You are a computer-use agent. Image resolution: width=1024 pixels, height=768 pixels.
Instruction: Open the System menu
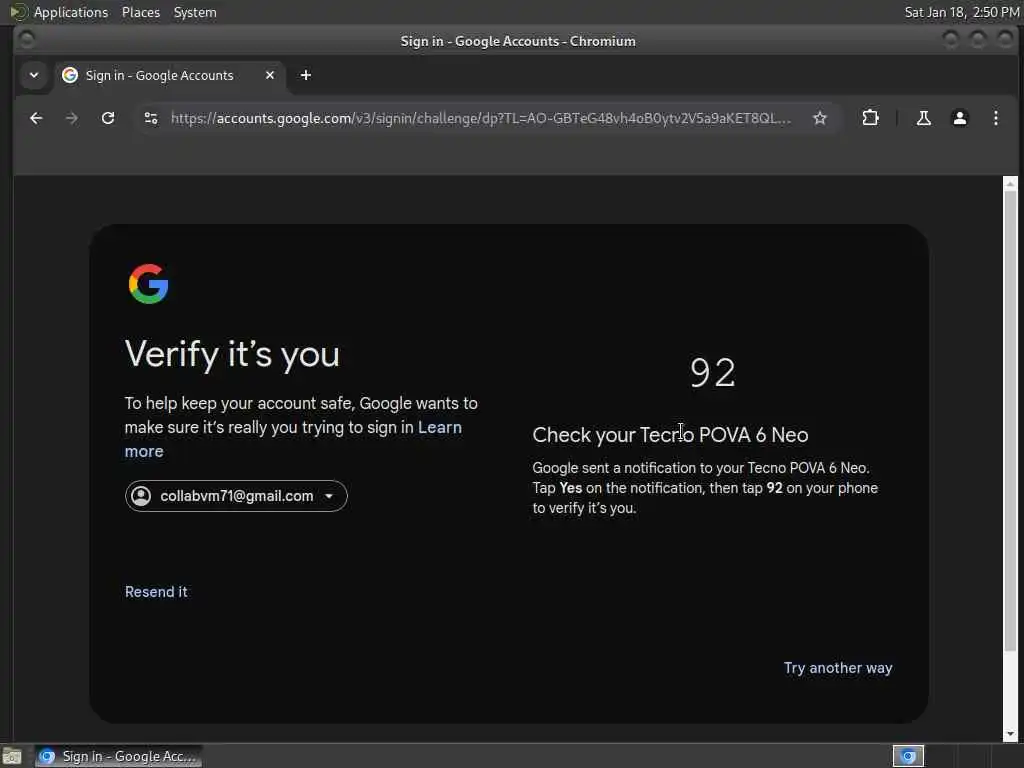coord(195,12)
